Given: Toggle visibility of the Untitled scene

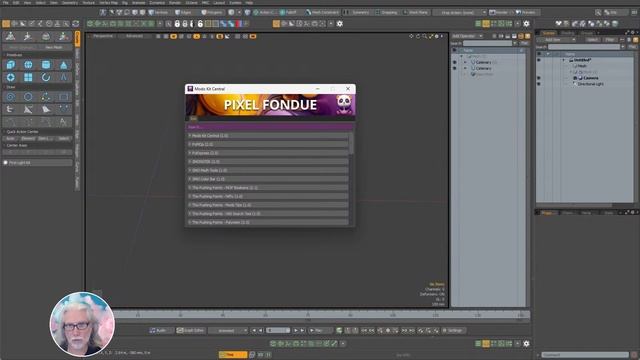Looking at the screenshot, I should (539, 60).
